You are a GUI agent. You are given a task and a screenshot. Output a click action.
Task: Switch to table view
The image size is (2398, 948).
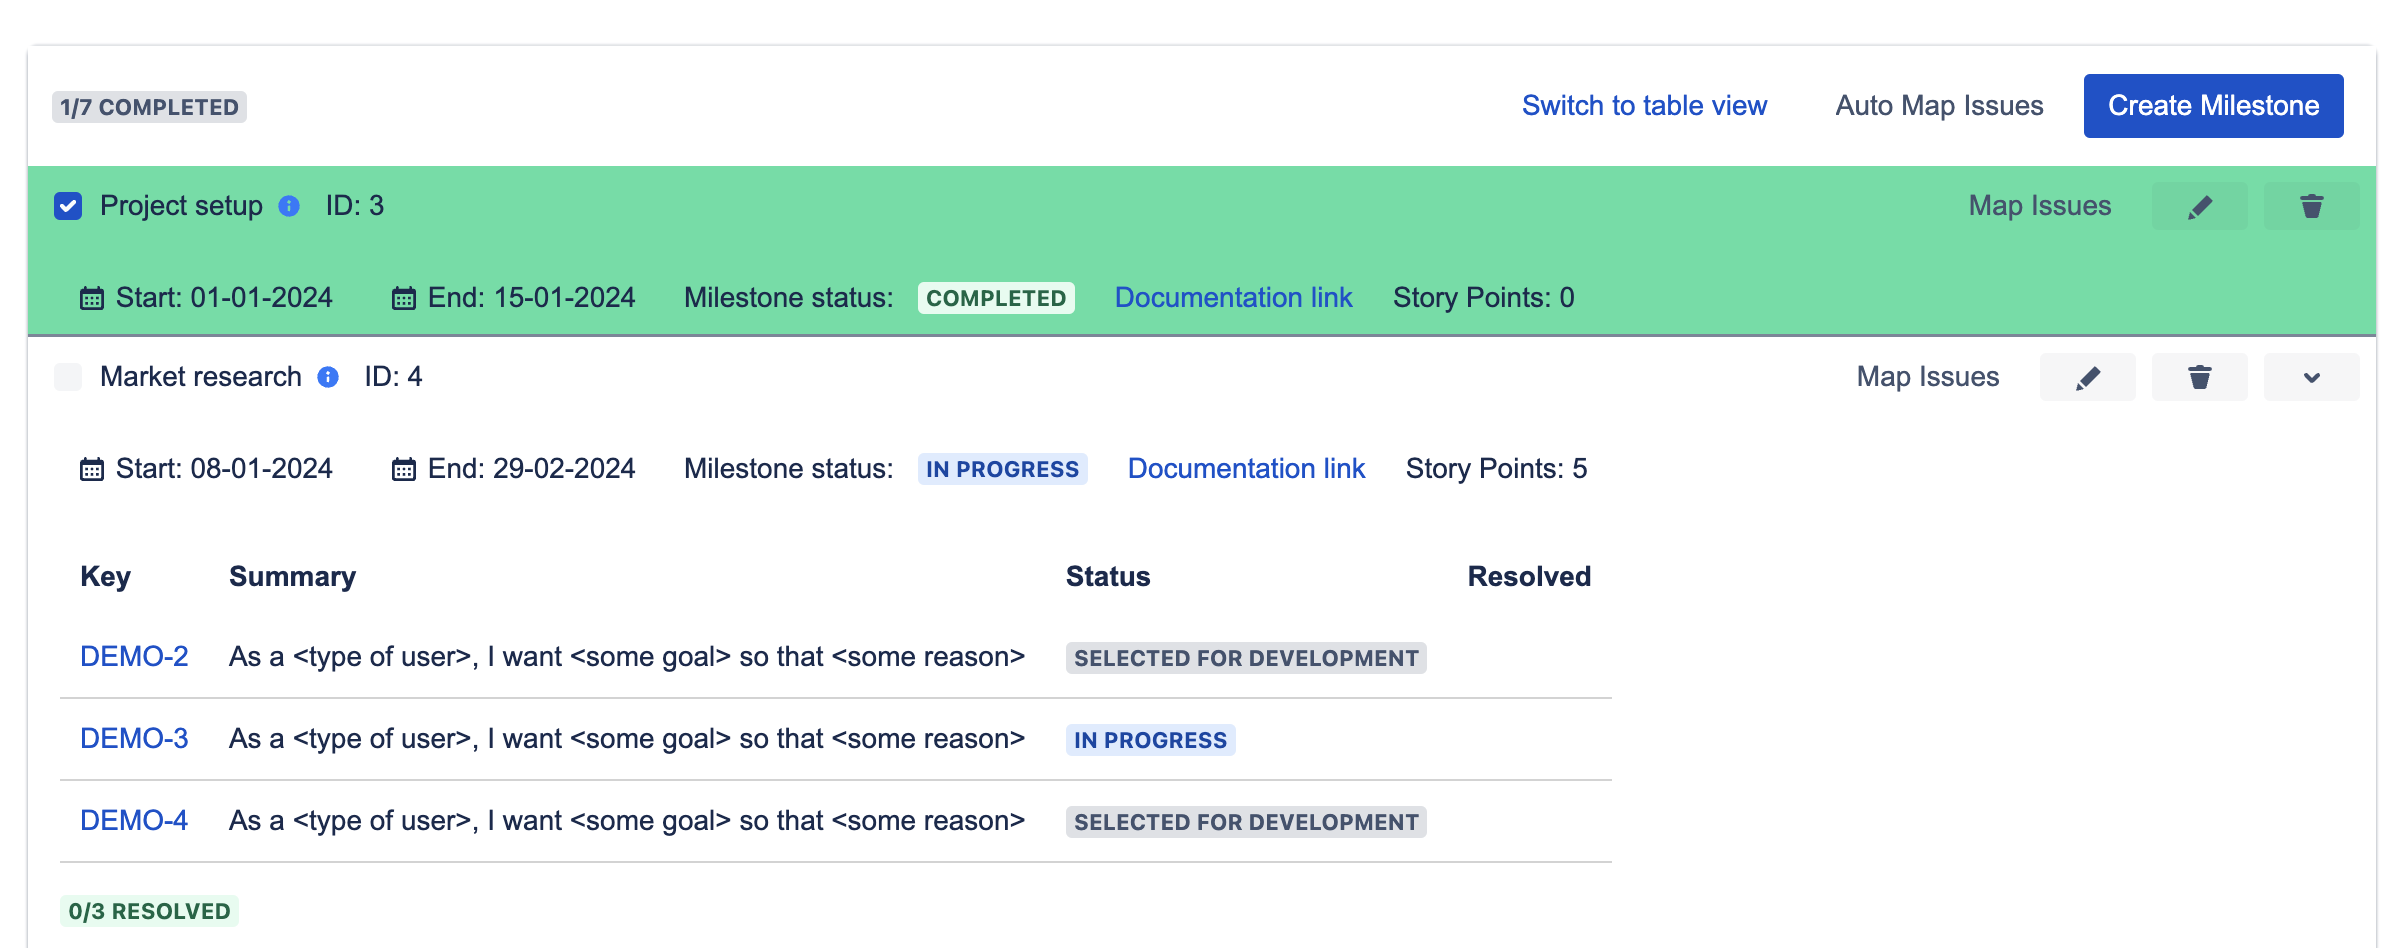pos(1644,105)
